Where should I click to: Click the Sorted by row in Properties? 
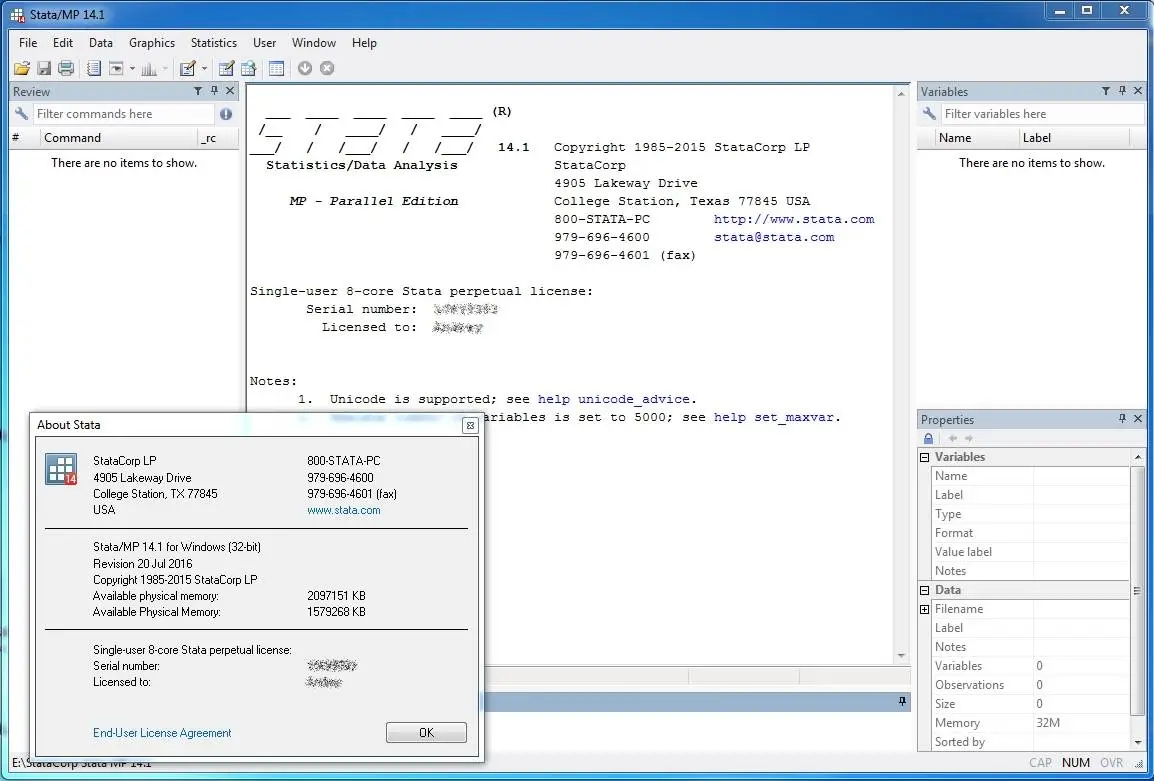point(1030,742)
